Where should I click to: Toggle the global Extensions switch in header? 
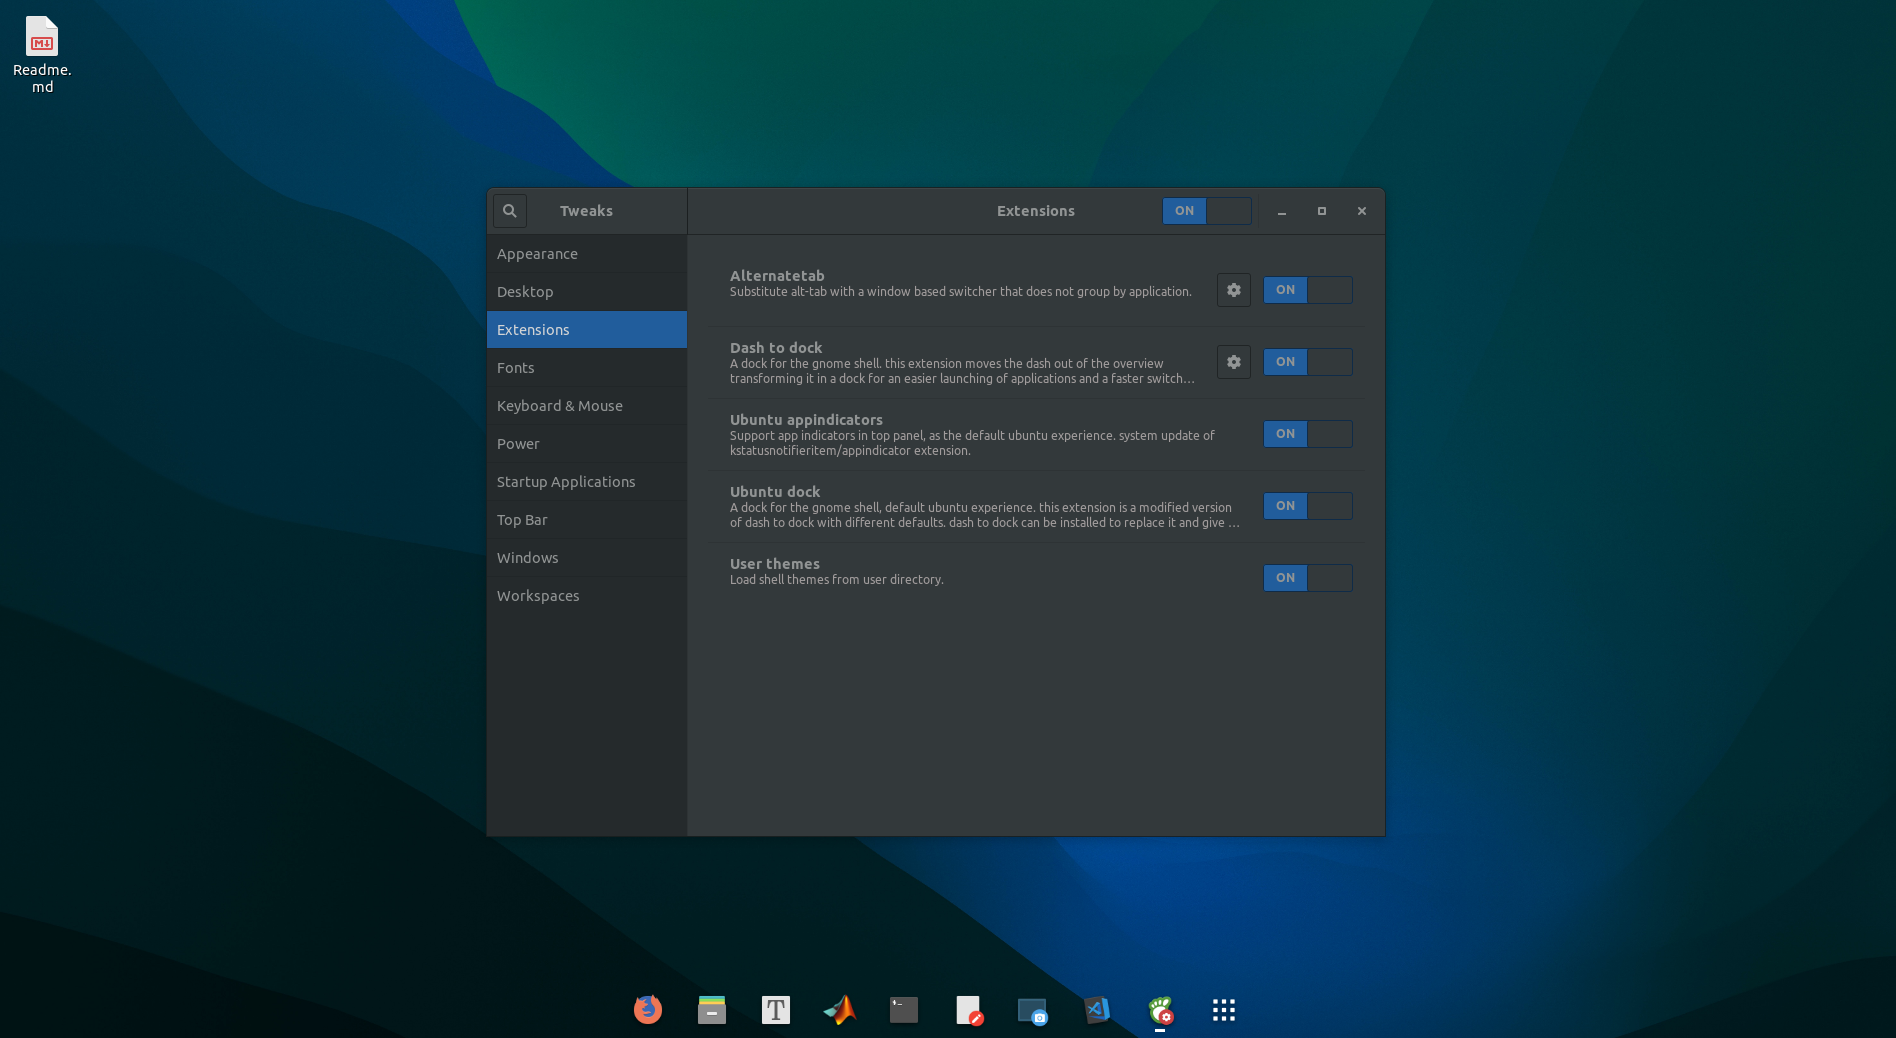1207,211
